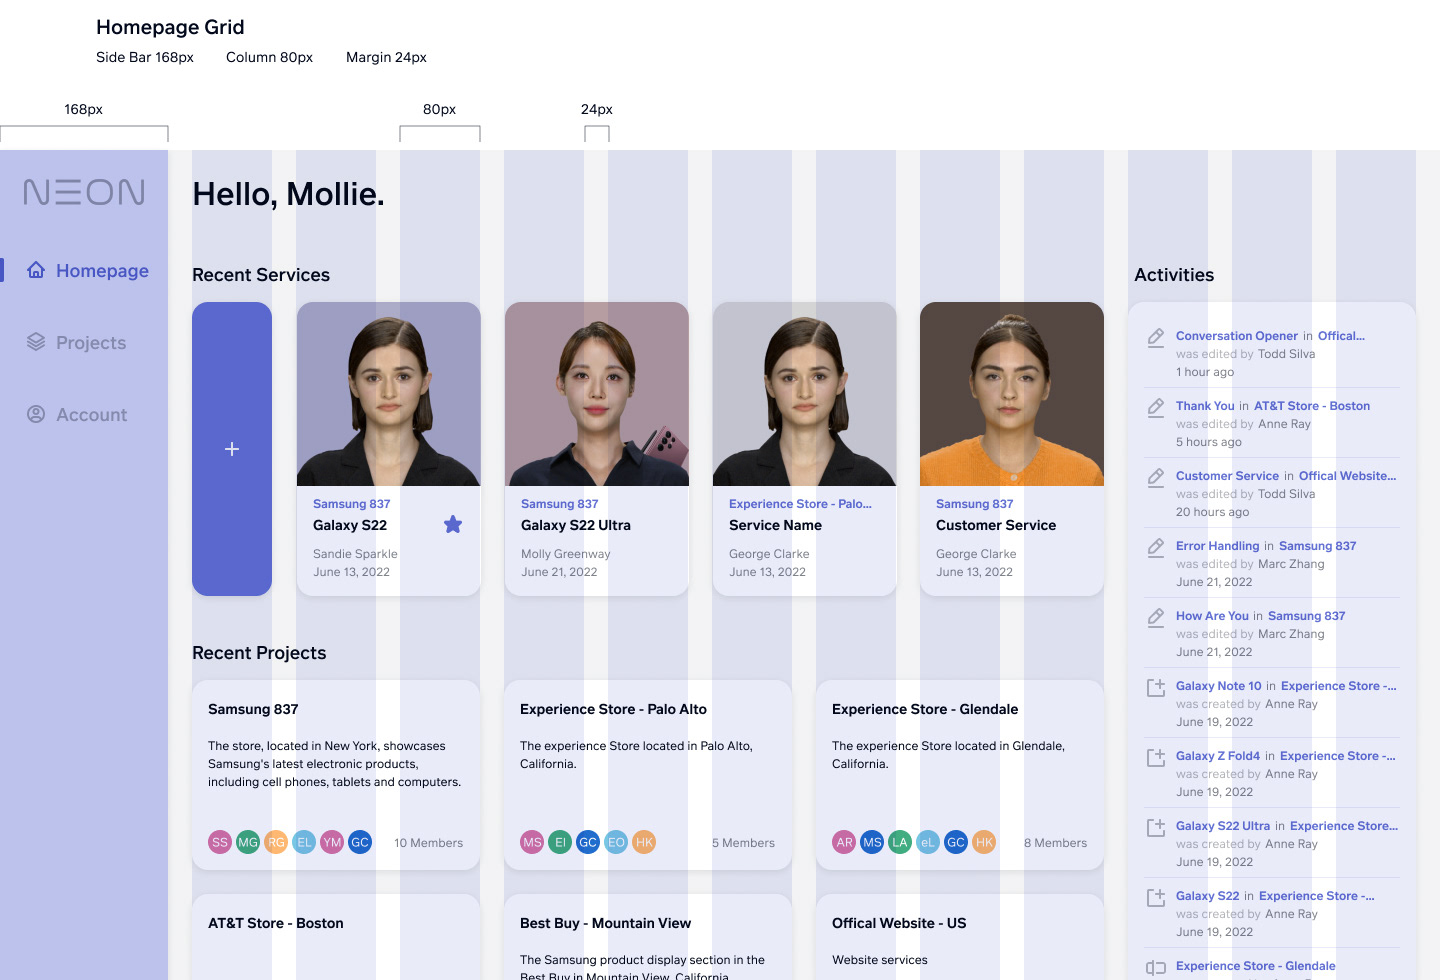Open Galaxy Note 10 activity link

[1219, 686]
